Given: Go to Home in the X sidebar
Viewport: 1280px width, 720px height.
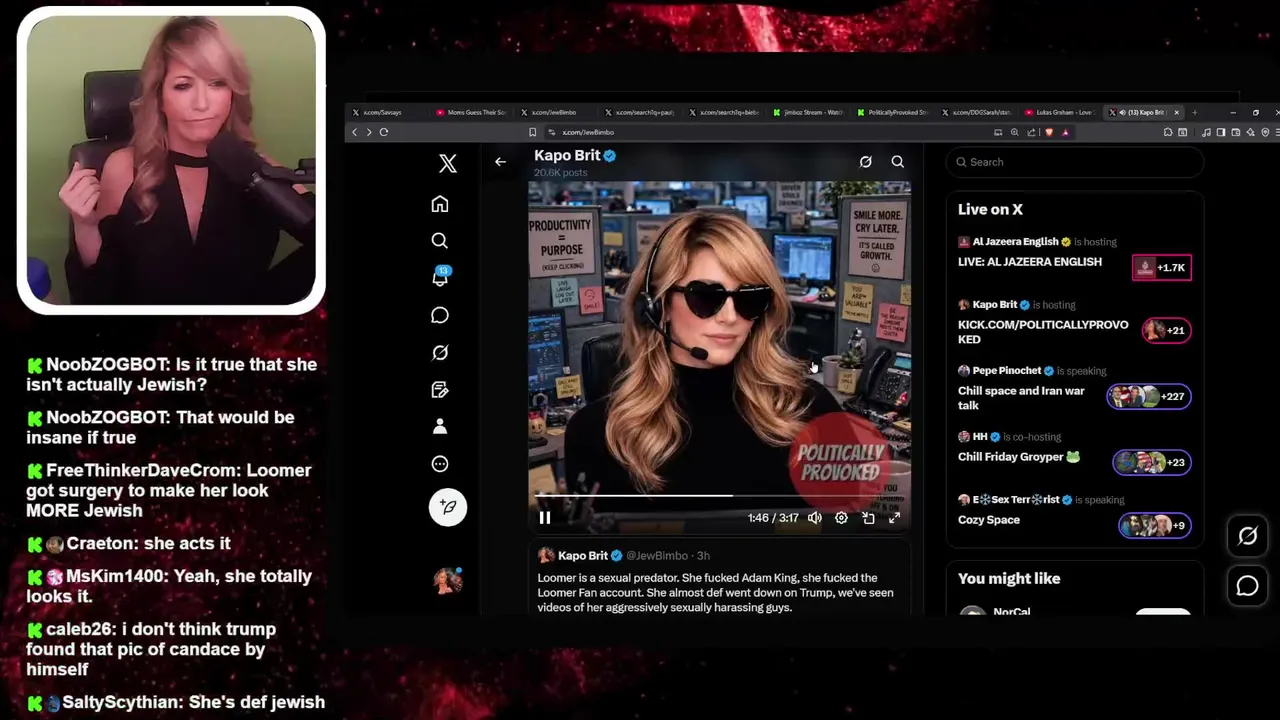Looking at the screenshot, I should 440,204.
